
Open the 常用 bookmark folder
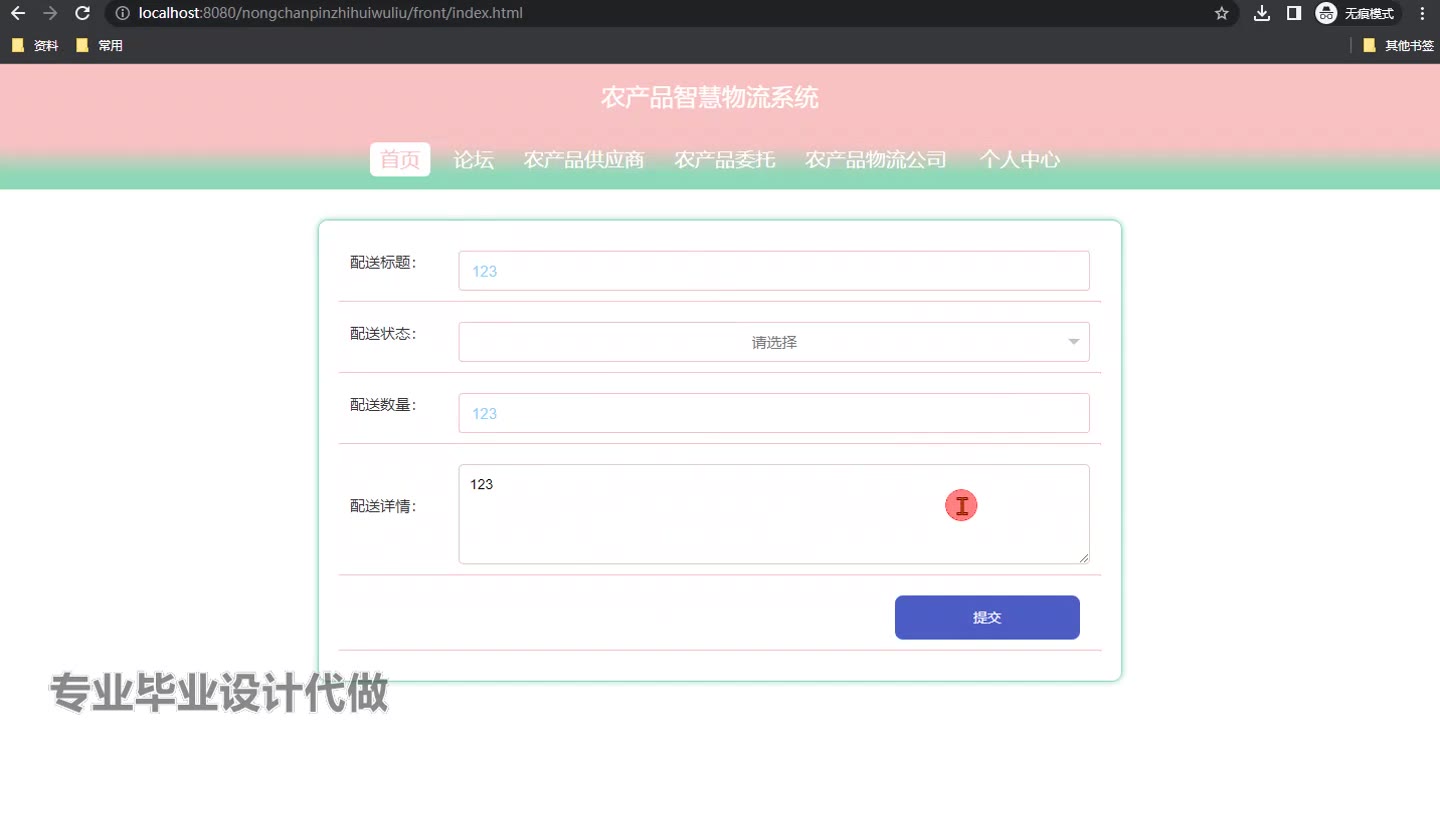(x=99, y=45)
